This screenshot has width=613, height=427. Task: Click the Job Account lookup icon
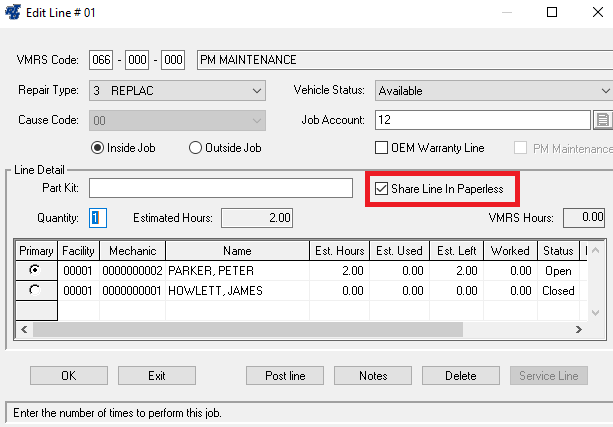pyautogui.click(x=602, y=120)
